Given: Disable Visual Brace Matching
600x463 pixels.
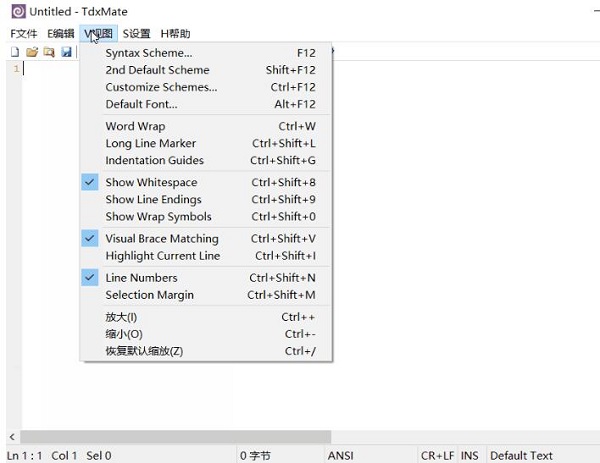Looking at the screenshot, I should point(207,239).
